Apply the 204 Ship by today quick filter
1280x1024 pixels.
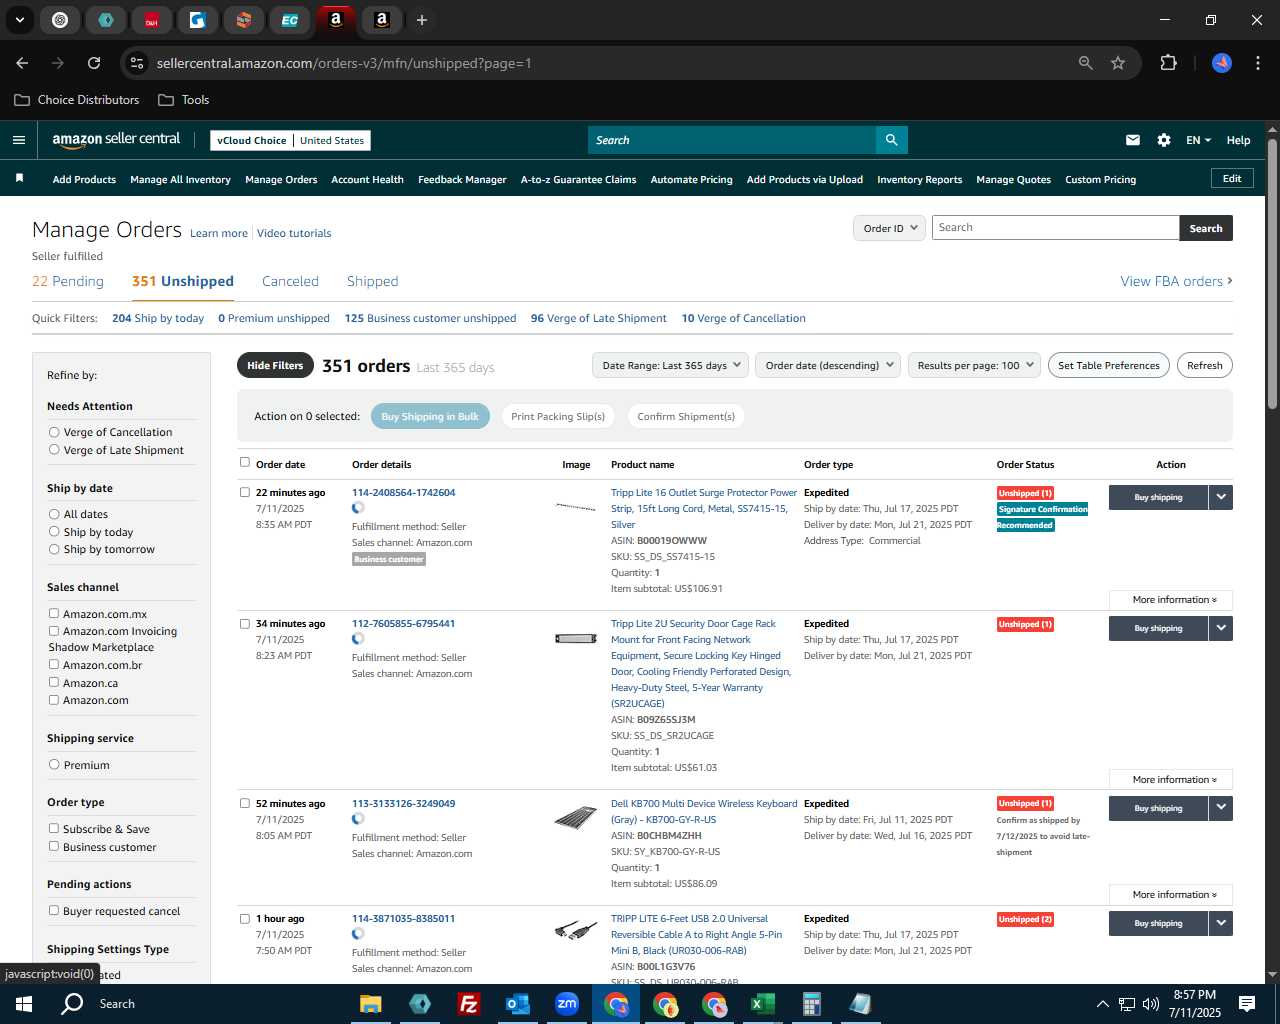158,318
